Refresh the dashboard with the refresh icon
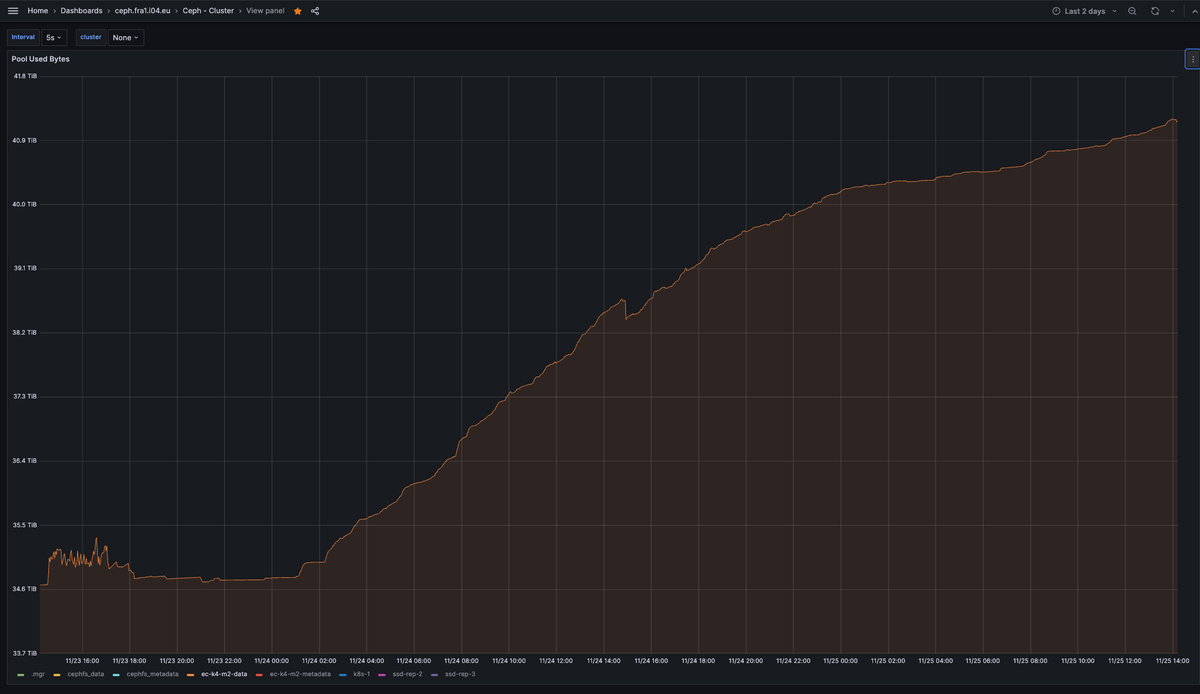Image resolution: width=1200 pixels, height=694 pixels. point(1155,11)
